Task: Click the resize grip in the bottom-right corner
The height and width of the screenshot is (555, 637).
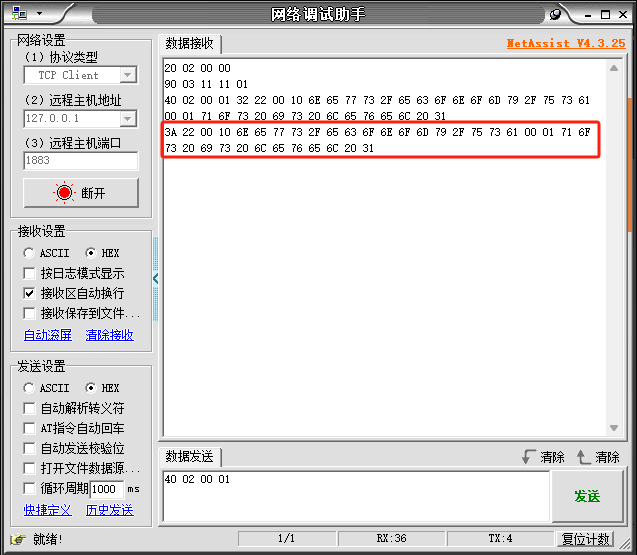Action: coord(624,542)
